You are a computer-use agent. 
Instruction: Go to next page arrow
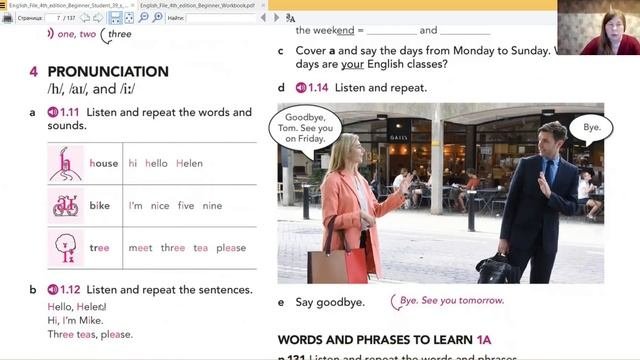click(98, 18)
